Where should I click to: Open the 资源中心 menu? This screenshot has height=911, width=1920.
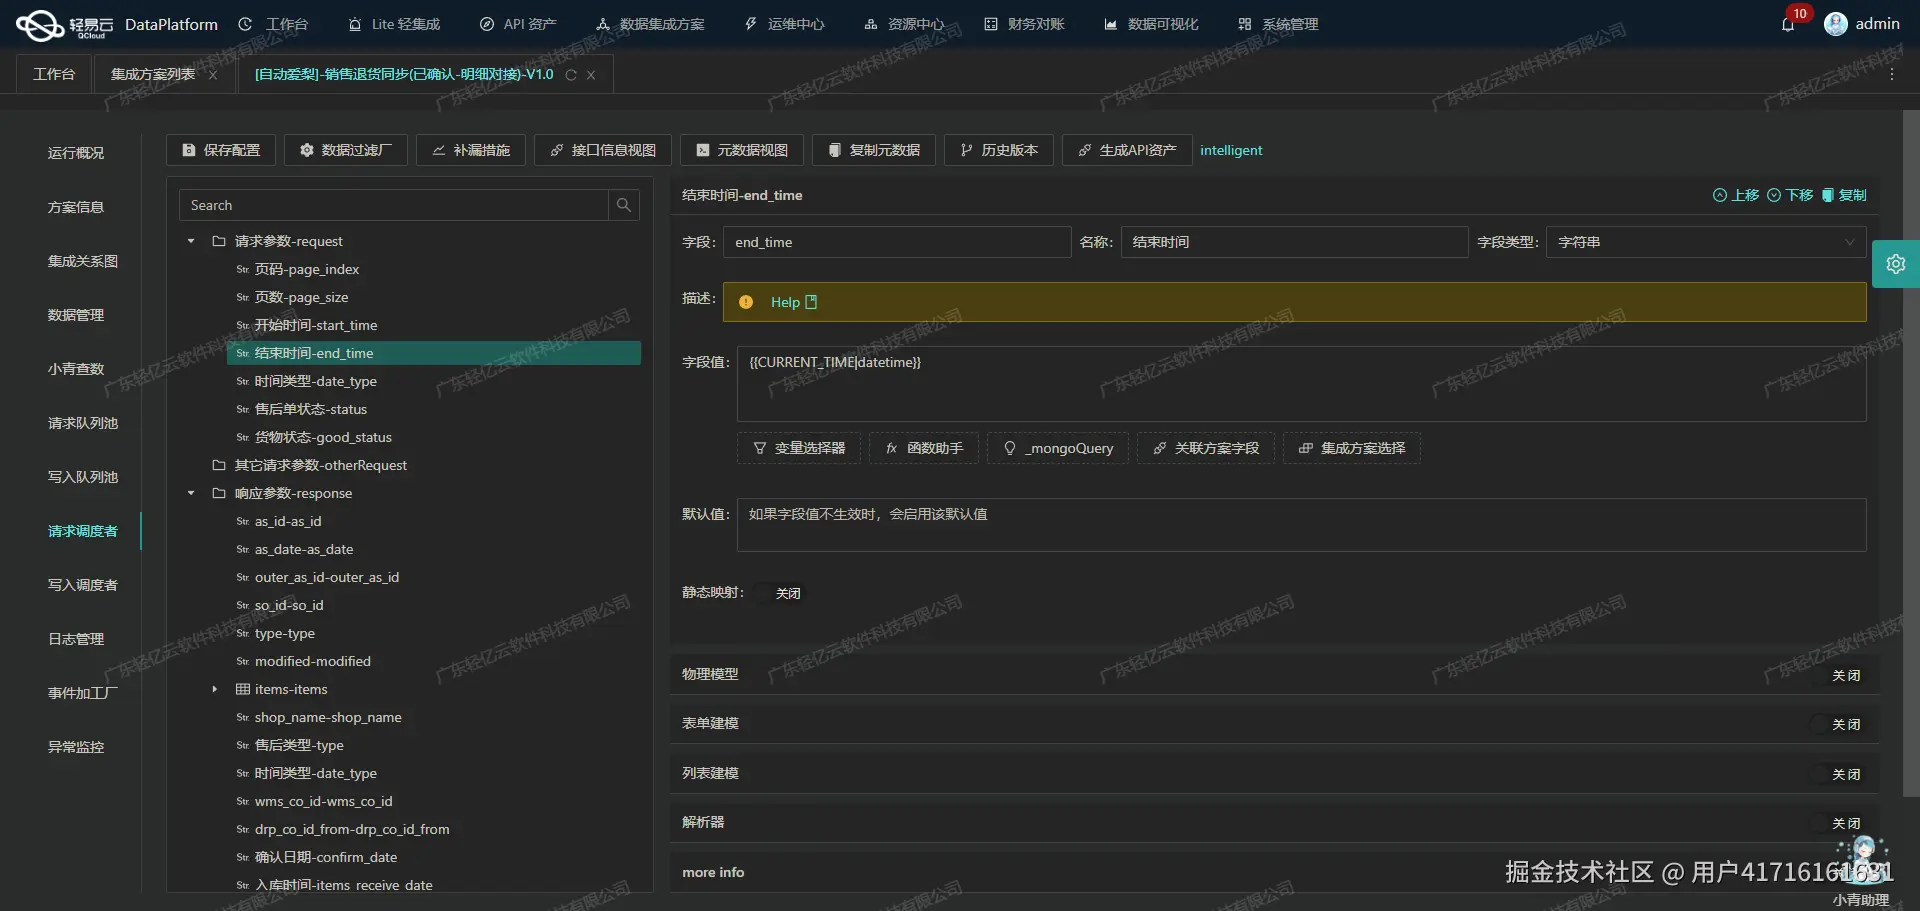coord(904,24)
